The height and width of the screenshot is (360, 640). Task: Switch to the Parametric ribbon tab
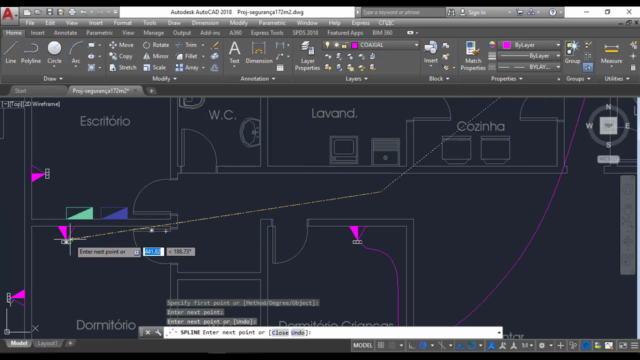pos(99,33)
